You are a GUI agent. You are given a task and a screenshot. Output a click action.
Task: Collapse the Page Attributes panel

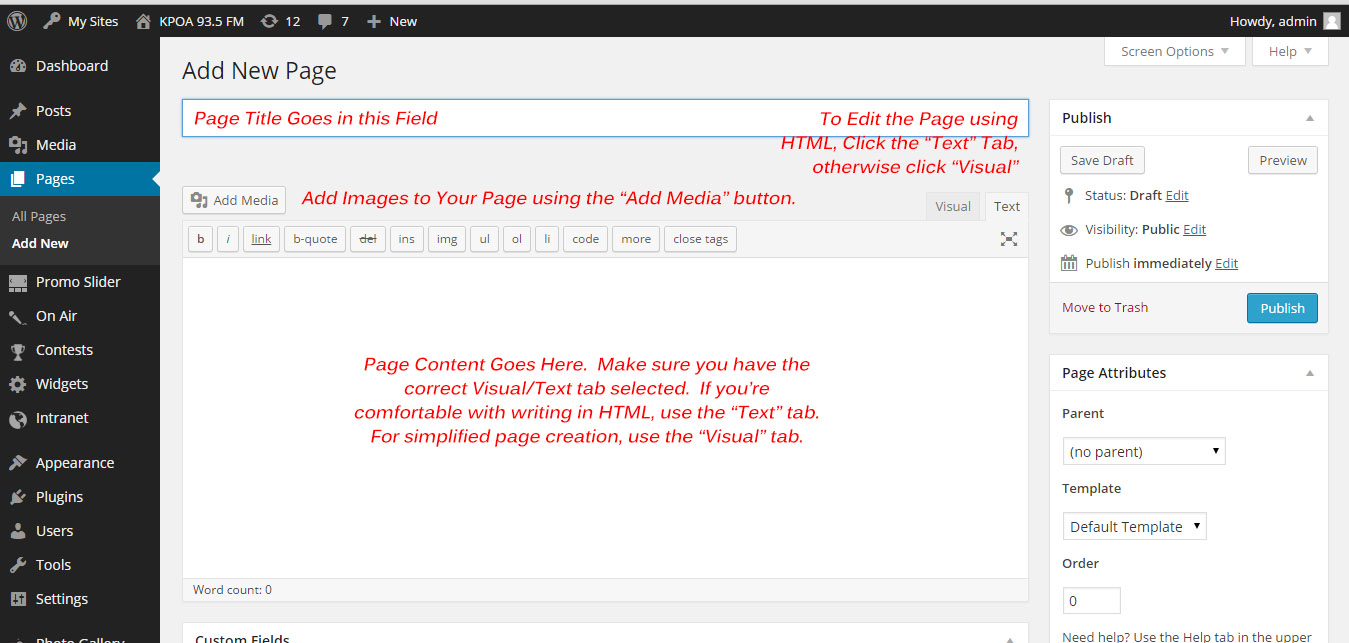pyautogui.click(x=1309, y=373)
